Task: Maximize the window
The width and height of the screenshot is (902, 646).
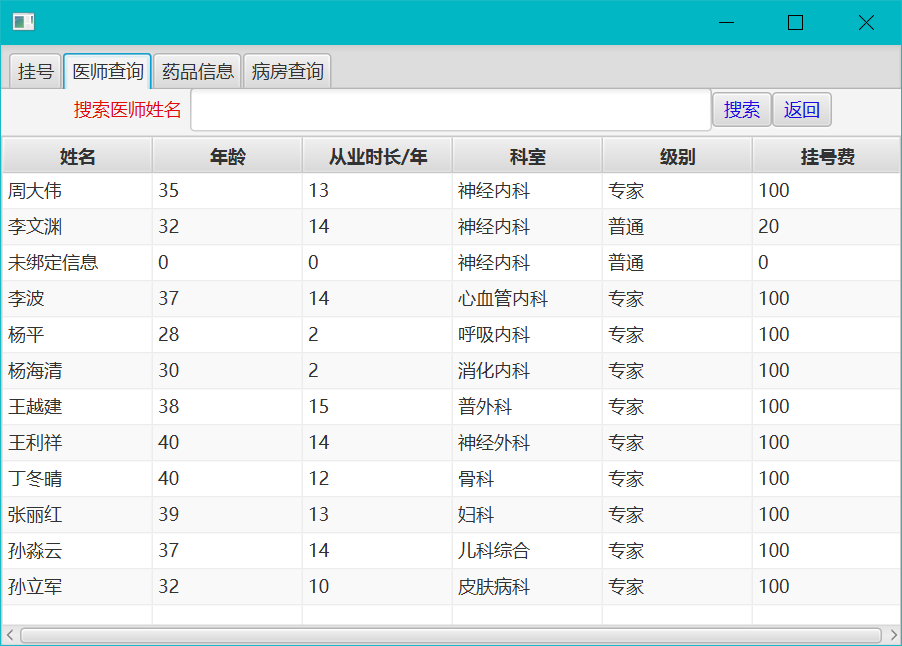Action: [x=796, y=22]
